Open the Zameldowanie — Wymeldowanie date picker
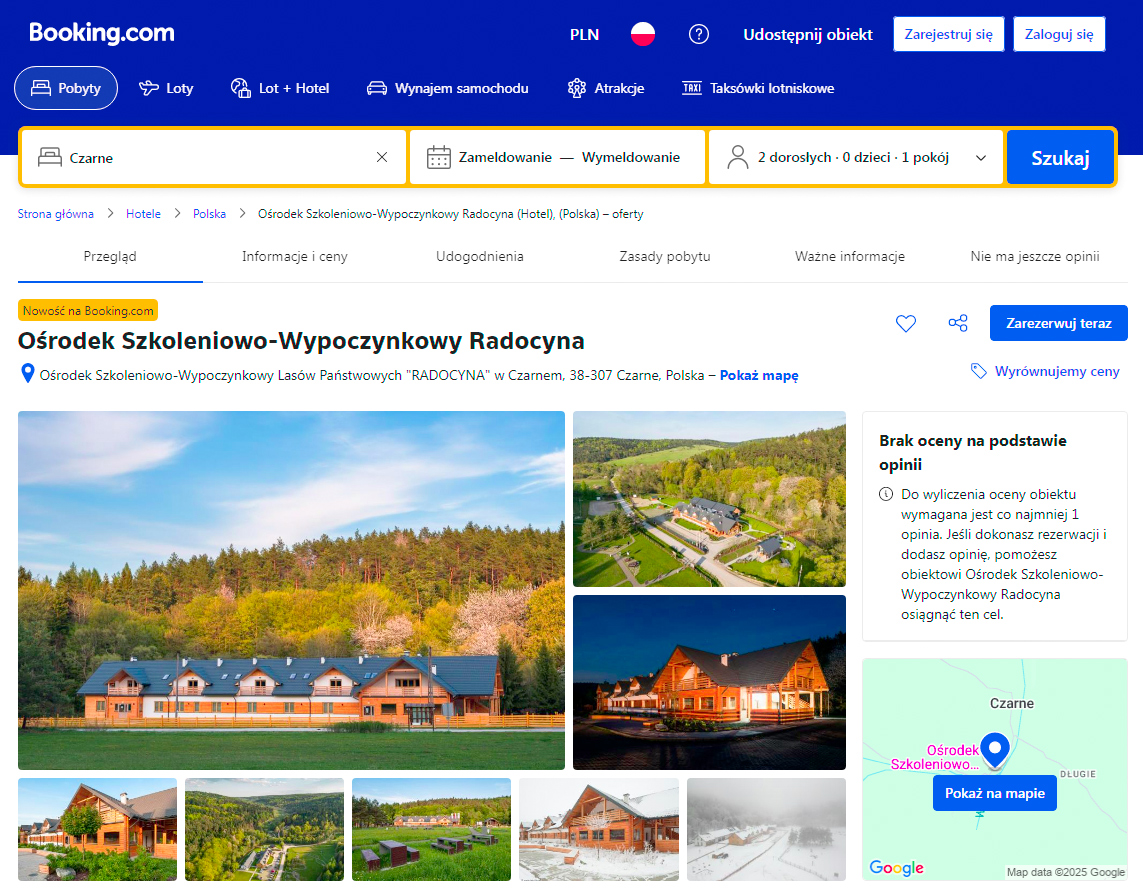The height and width of the screenshot is (893, 1143). coord(569,157)
